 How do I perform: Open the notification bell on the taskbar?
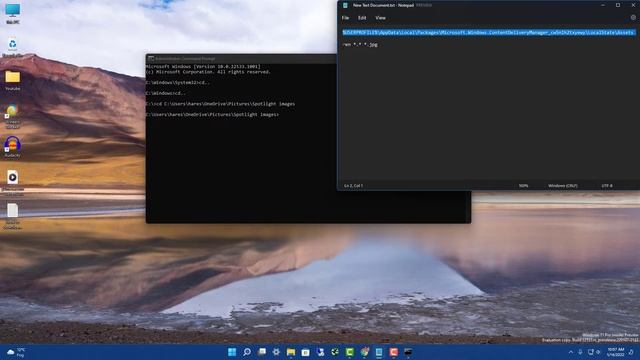click(x=631, y=352)
